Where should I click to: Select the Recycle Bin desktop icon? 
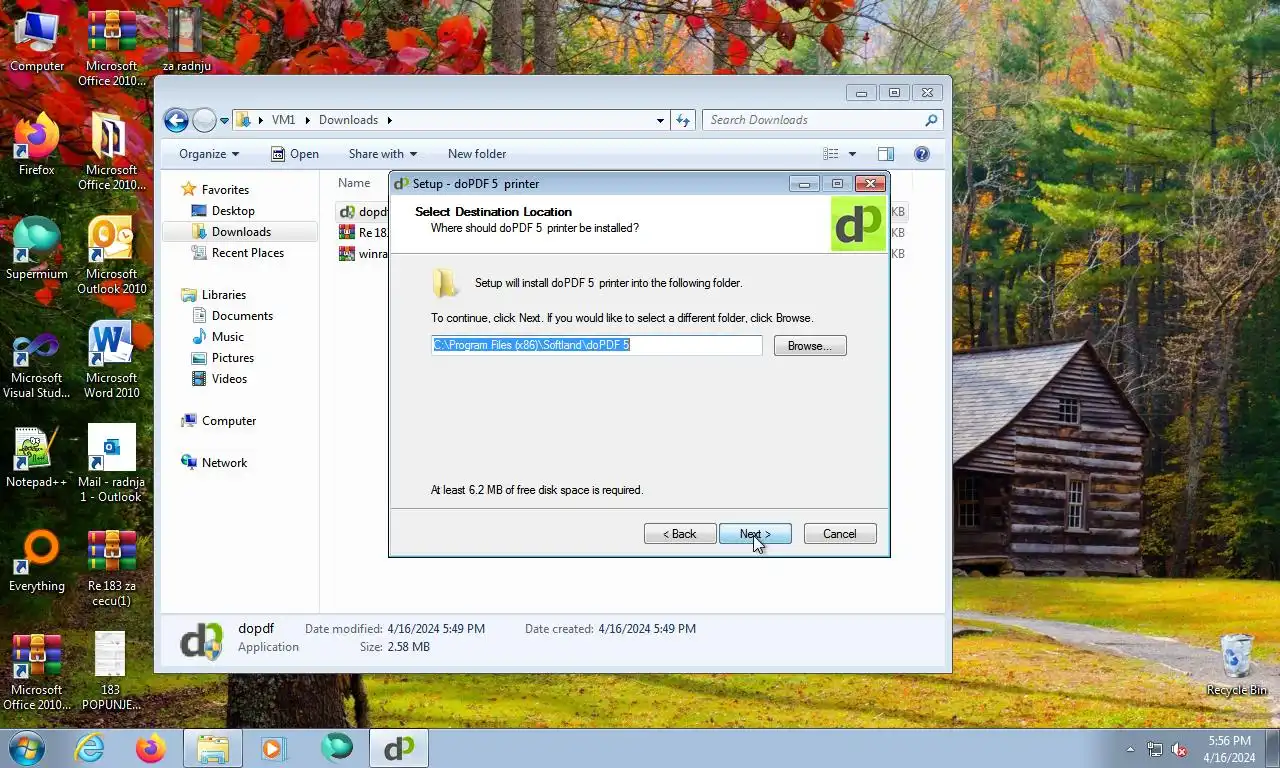pyautogui.click(x=1237, y=665)
